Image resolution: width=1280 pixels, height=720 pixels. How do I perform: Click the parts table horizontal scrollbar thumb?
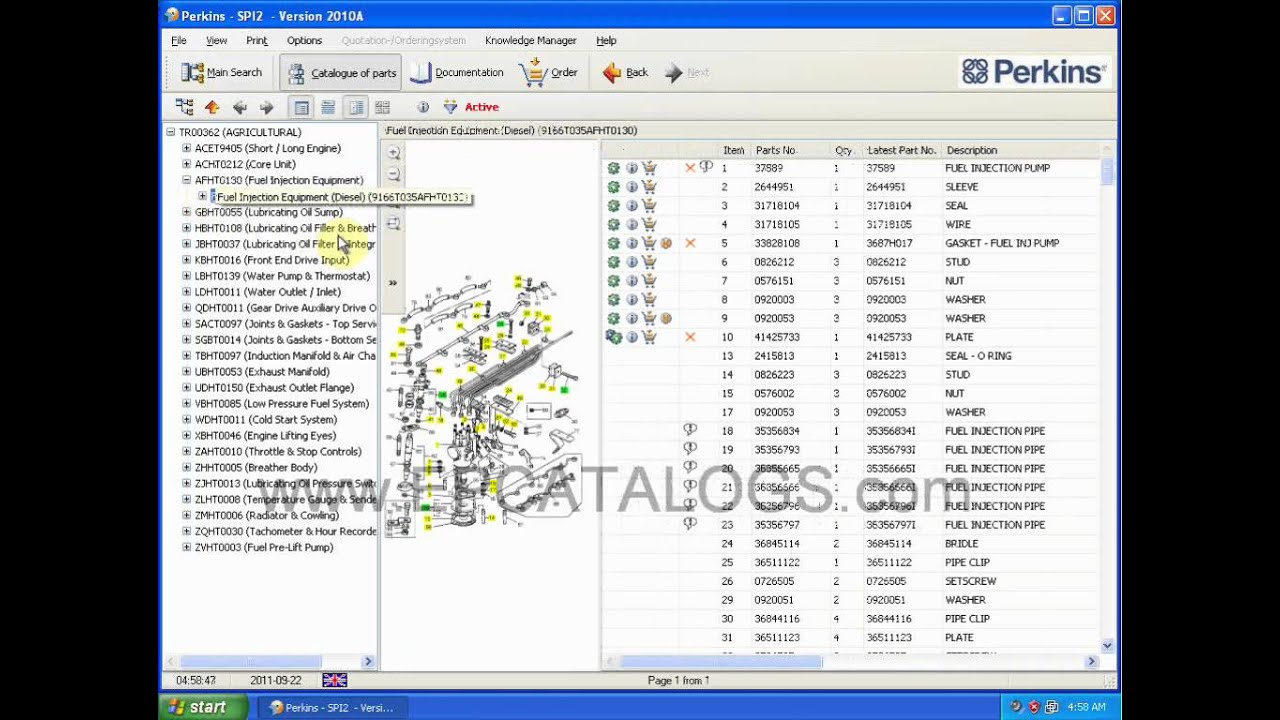point(721,662)
